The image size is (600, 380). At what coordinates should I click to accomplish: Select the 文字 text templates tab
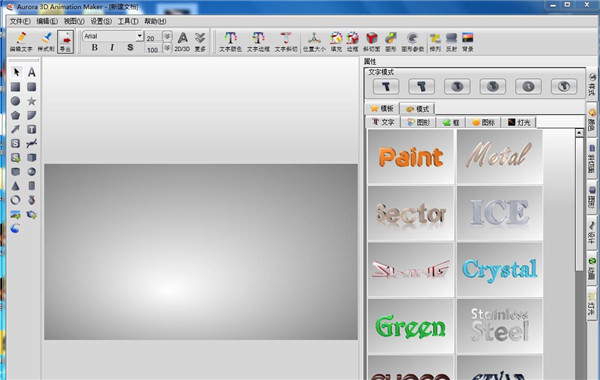[383, 122]
